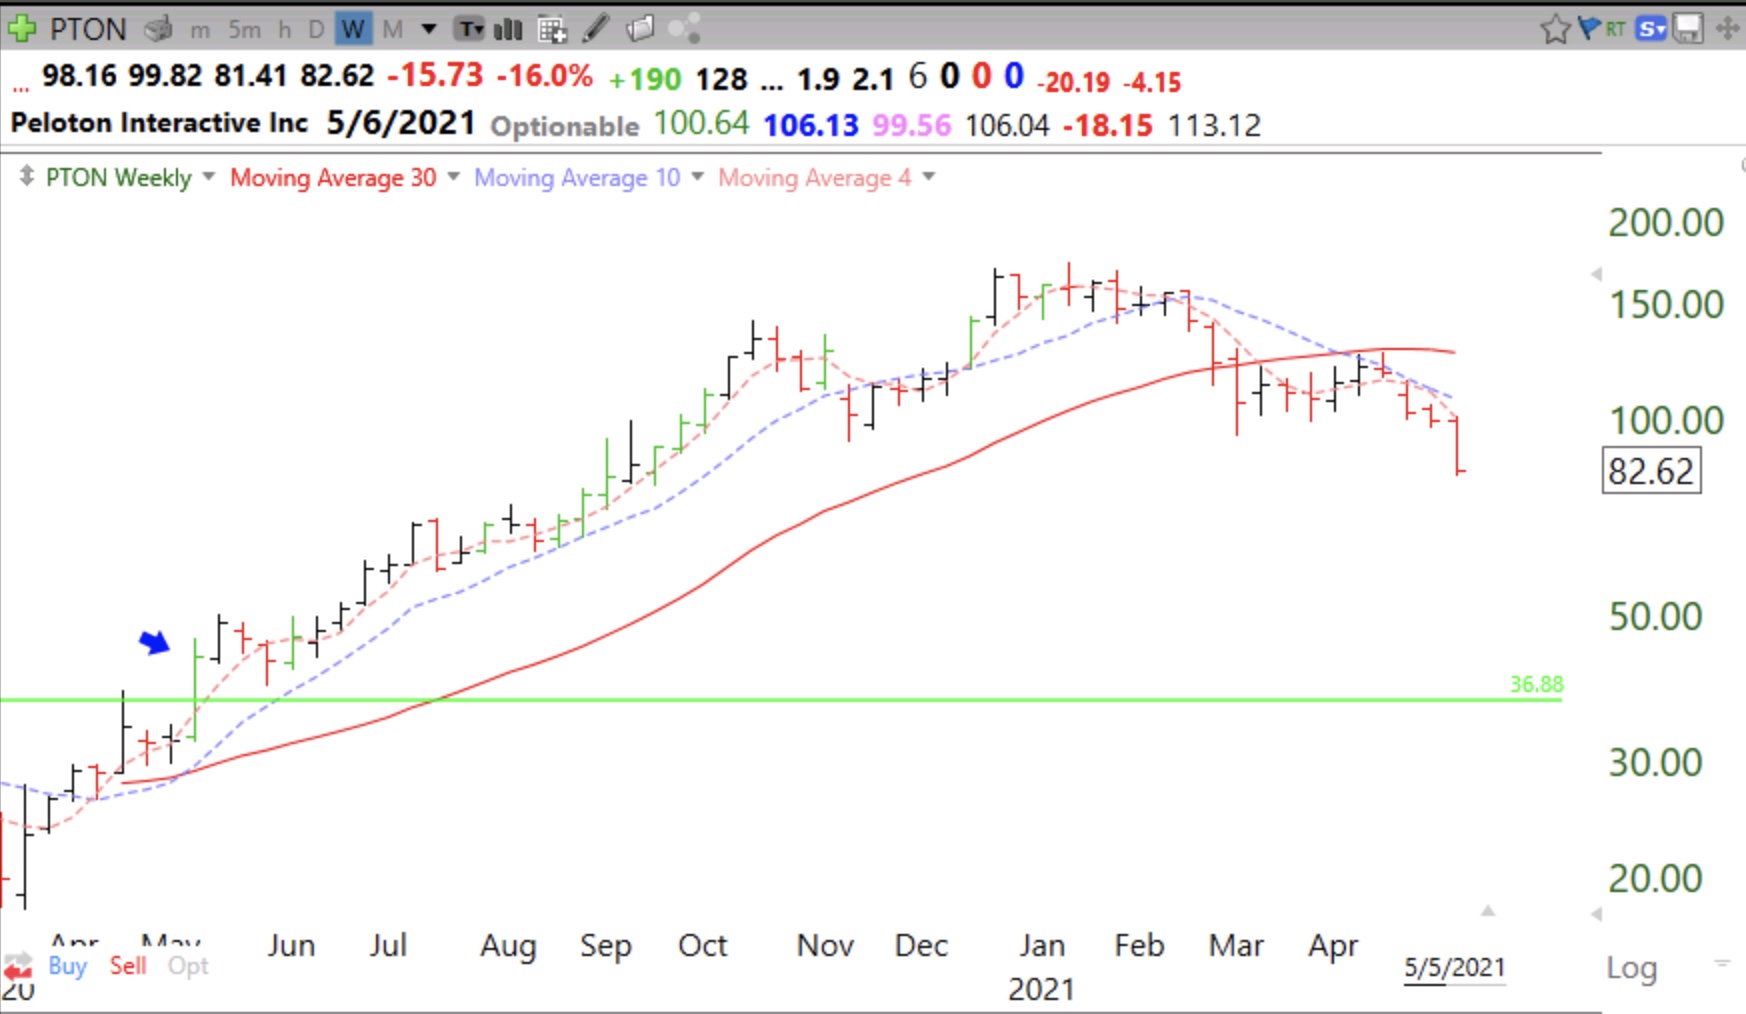The width and height of the screenshot is (1746, 1014).
Task: Click the -15.73 net change value
Action: (435, 75)
